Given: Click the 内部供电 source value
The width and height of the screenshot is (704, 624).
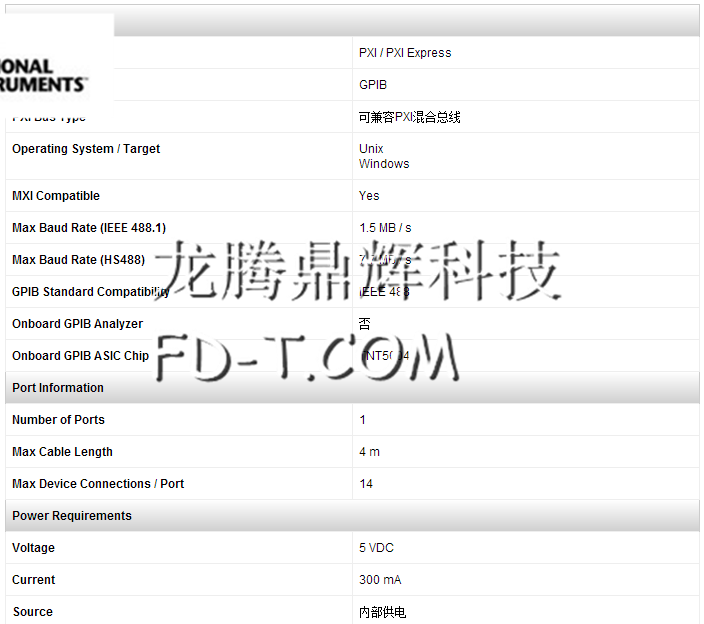Looking at the screenshot, I should (383, 612).
